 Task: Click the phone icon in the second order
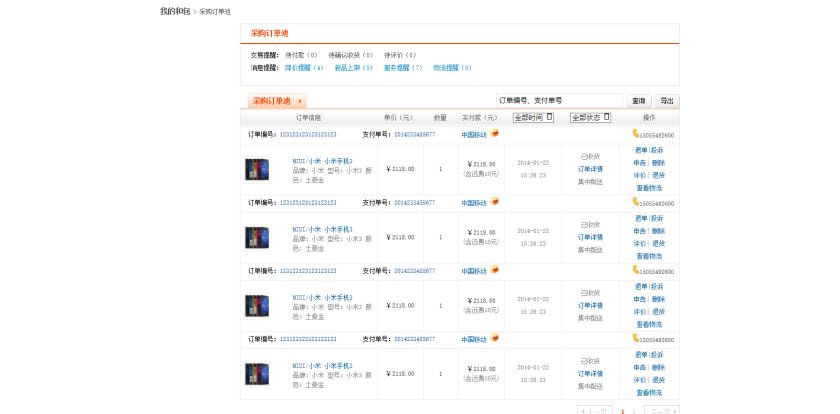[x=635, y=201]
